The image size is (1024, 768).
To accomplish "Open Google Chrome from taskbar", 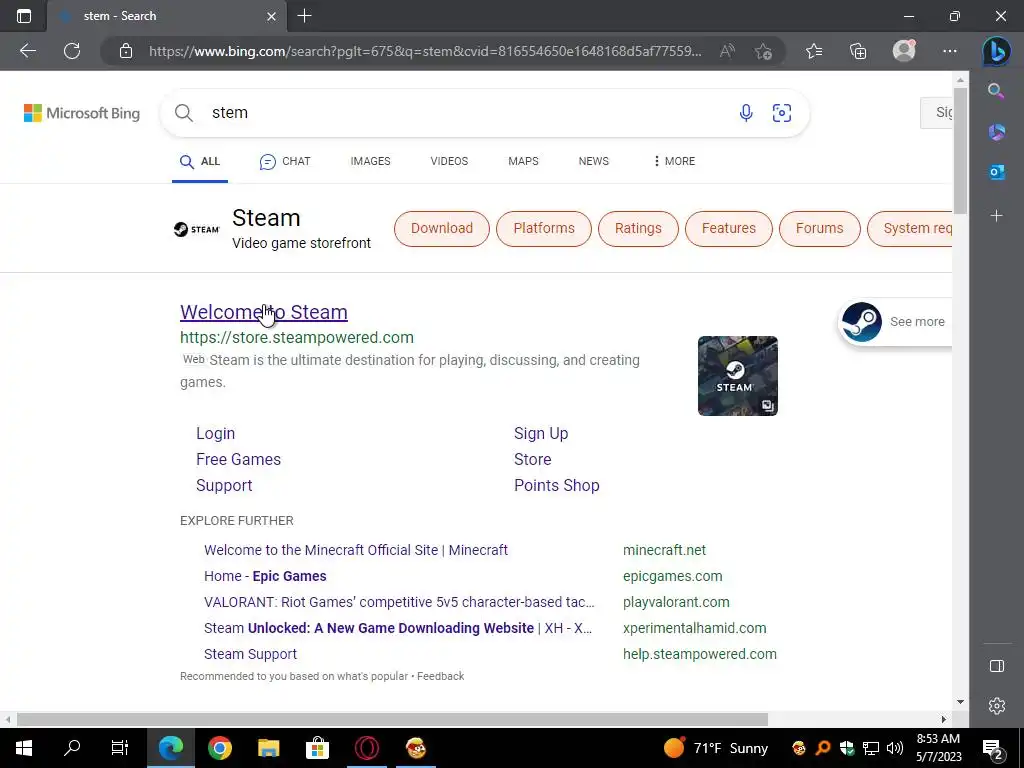I will 220,748.
